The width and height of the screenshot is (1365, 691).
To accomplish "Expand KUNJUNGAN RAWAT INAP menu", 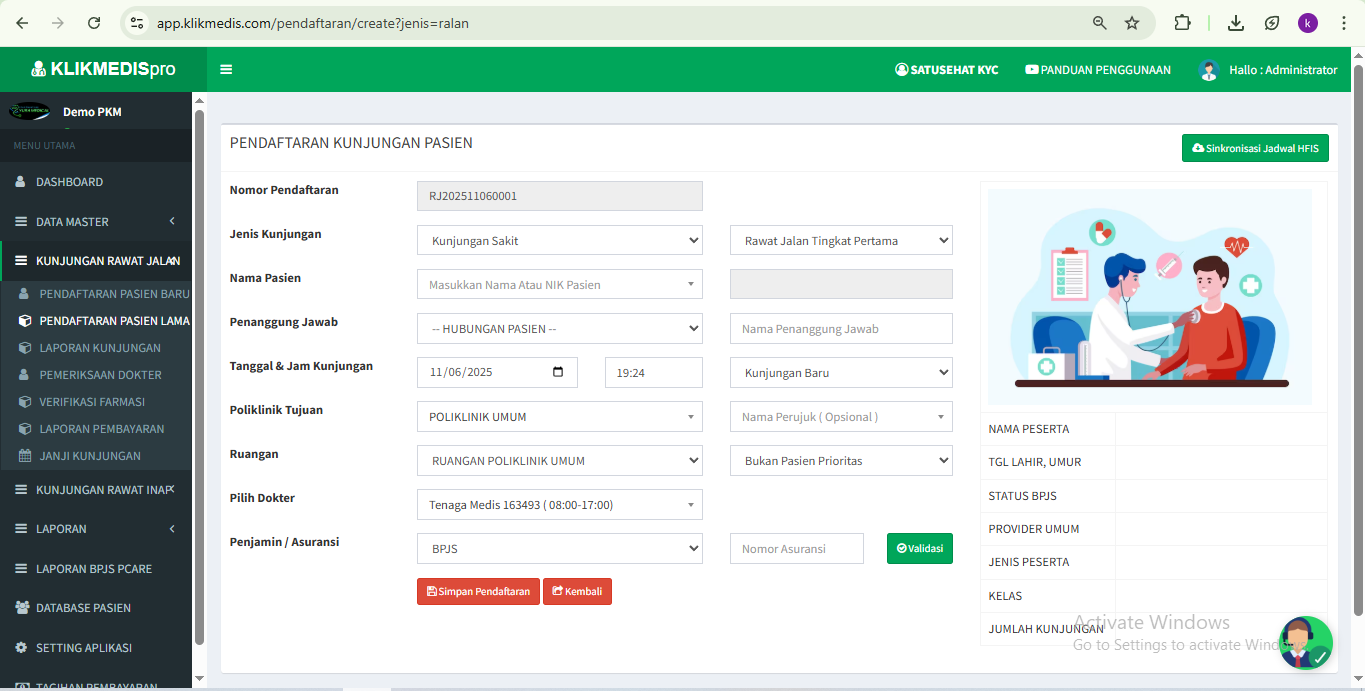I will pos(96,490).
